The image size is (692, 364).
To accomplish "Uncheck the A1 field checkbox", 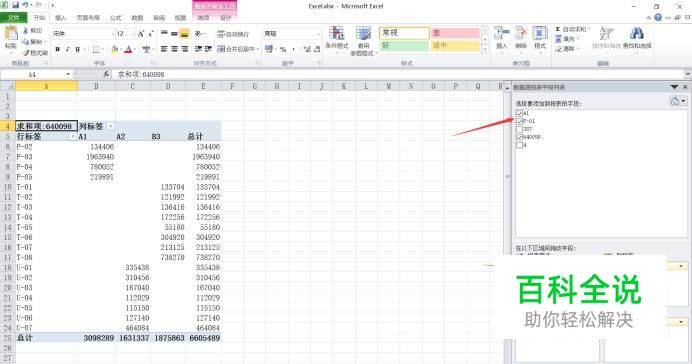I will (x=519, y=113).
